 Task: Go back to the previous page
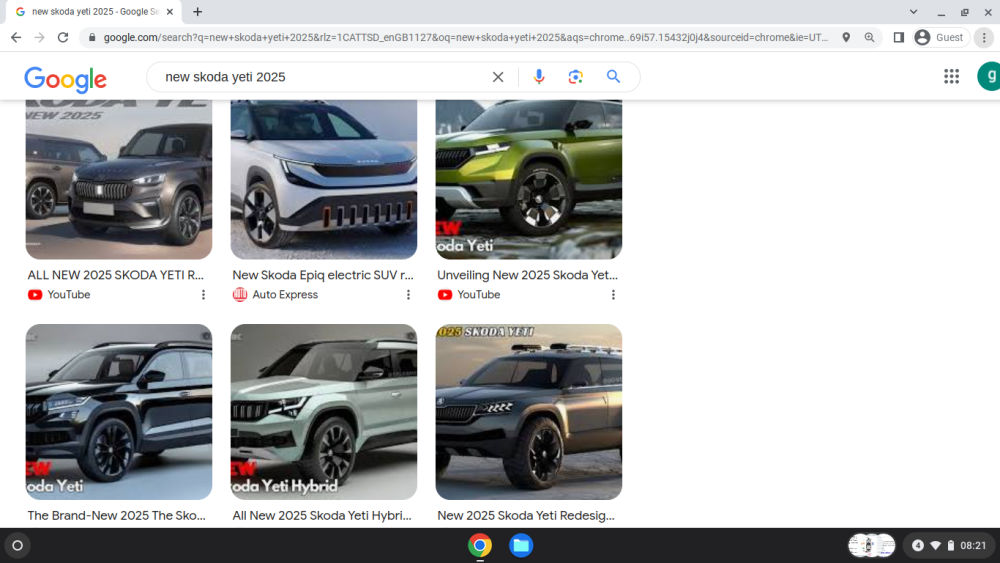click(16, 38)
